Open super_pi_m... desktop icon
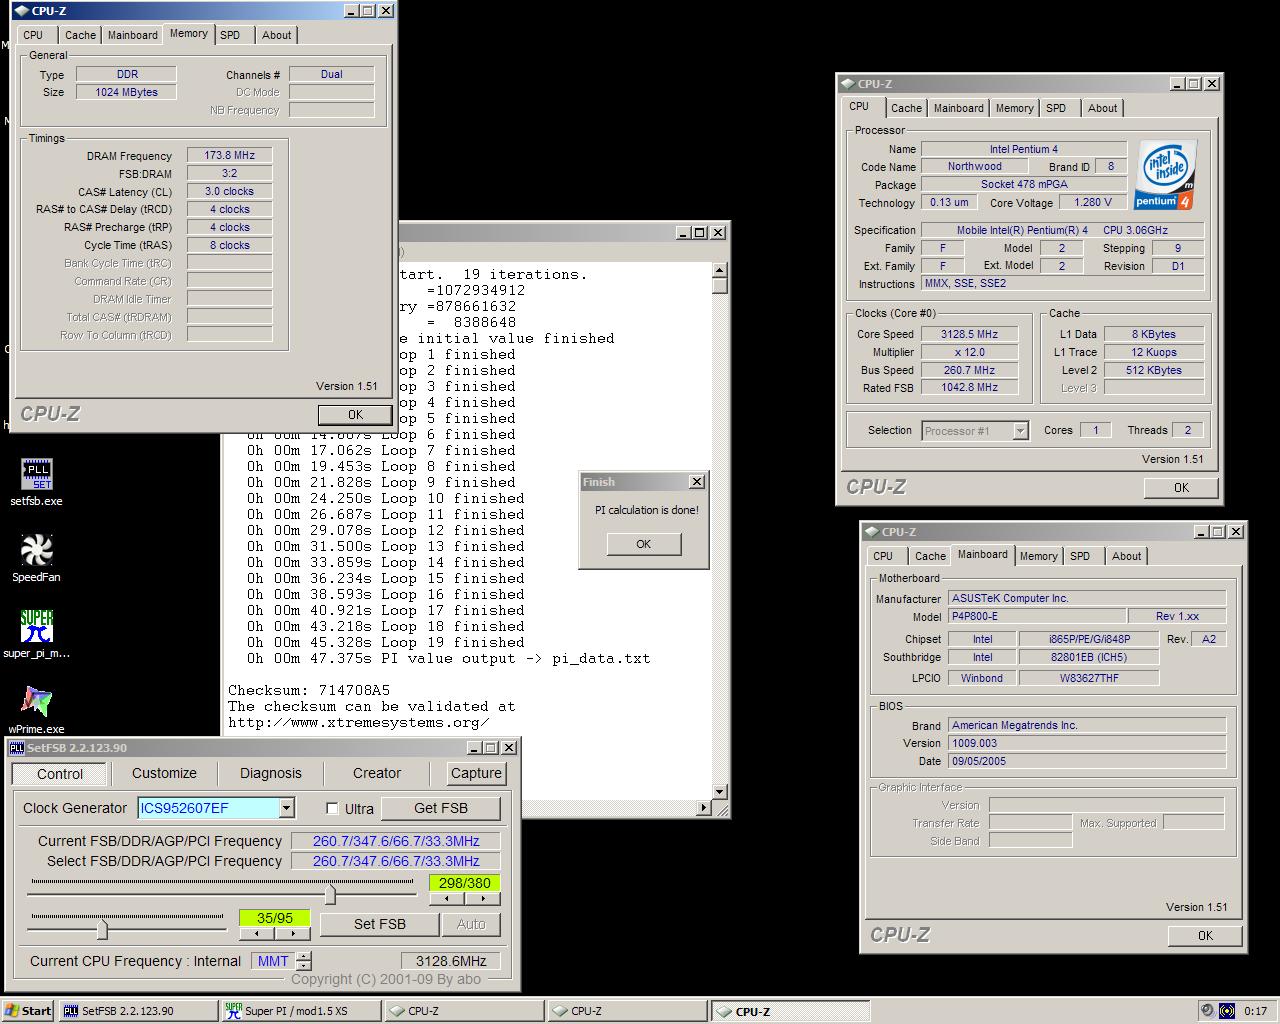 pos(37,634)
